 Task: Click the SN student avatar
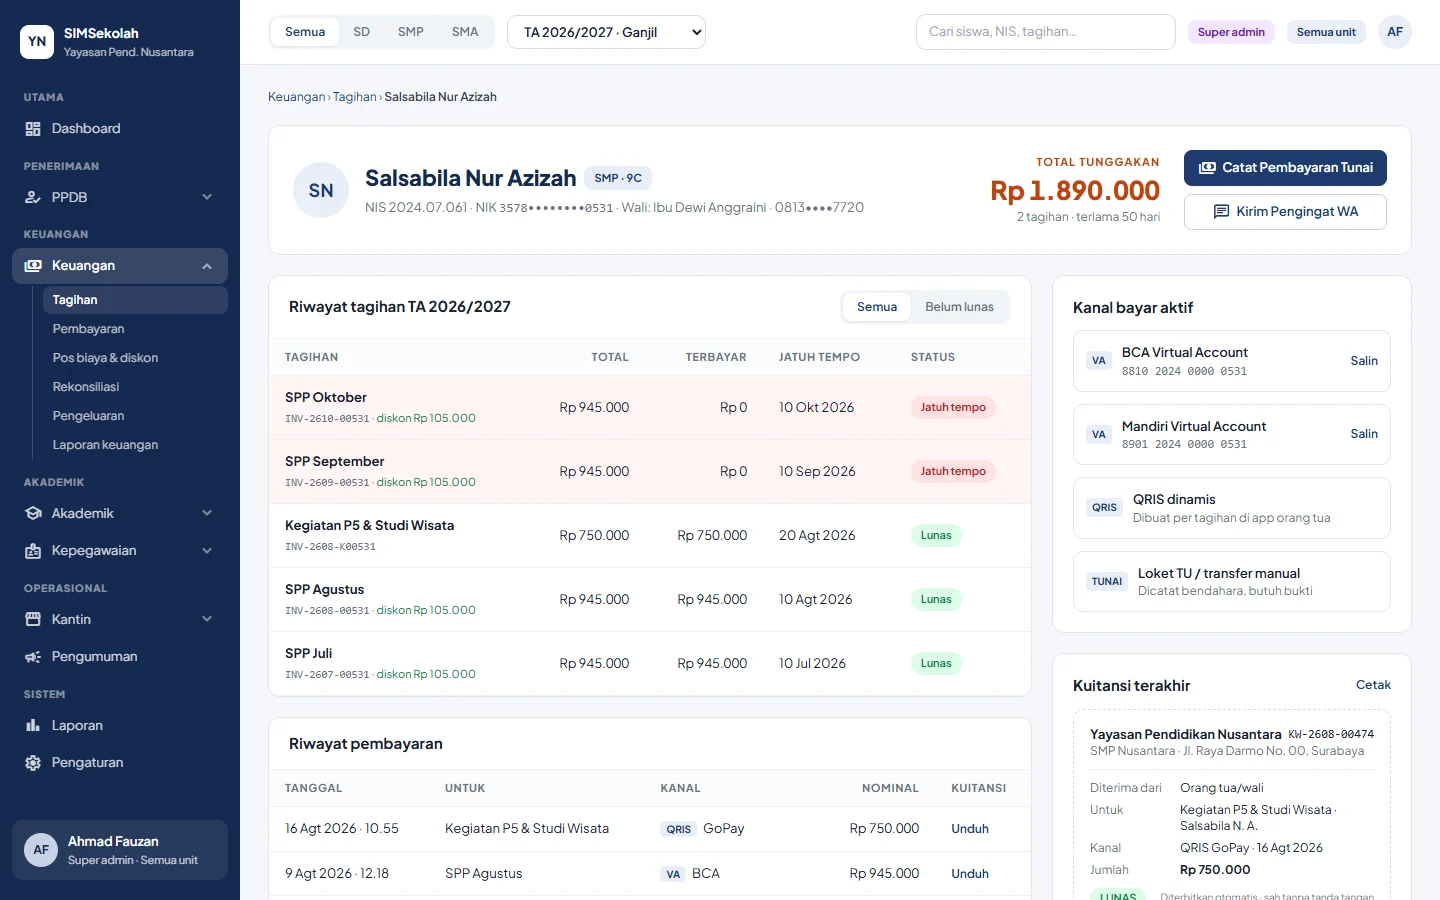pyautogui.click(x=321, y=190)
